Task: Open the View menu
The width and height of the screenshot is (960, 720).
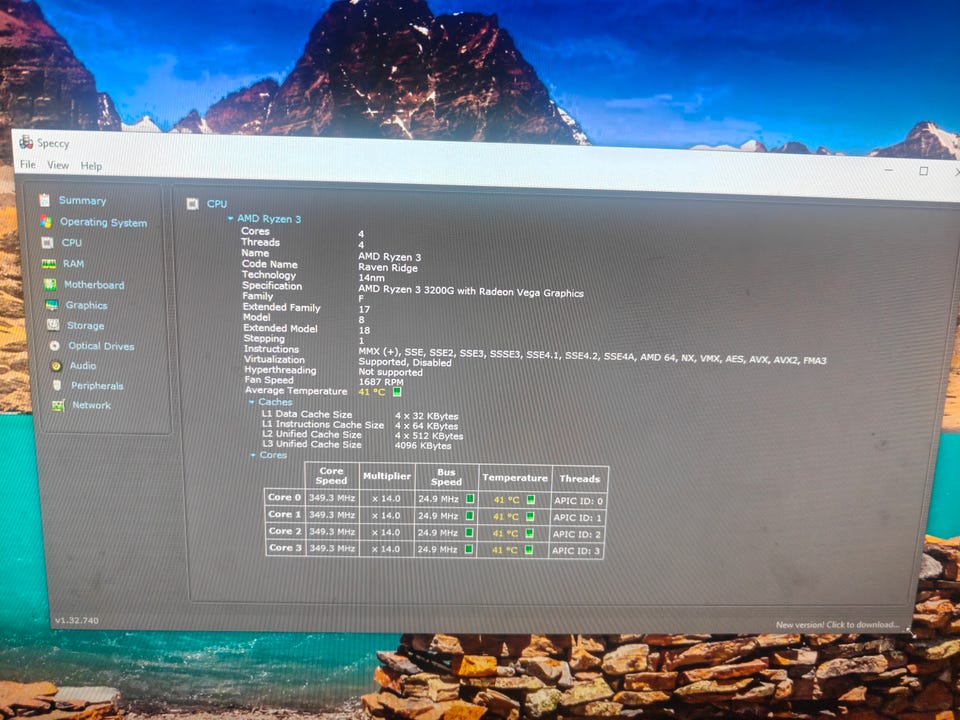Action: 58,165
